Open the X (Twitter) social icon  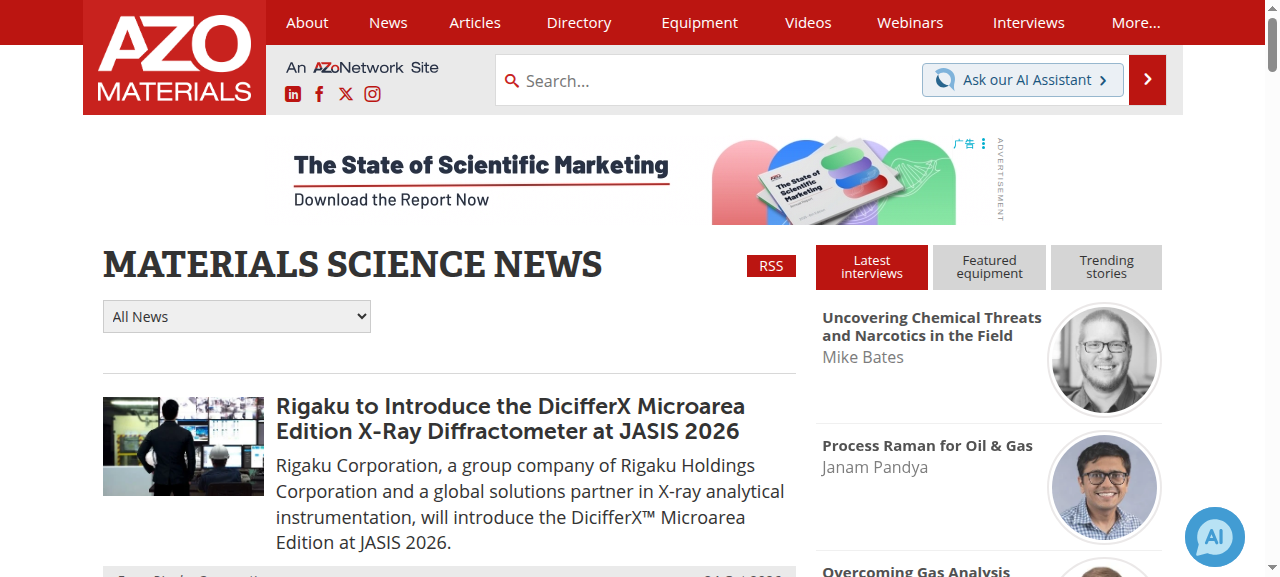[346, 94]
